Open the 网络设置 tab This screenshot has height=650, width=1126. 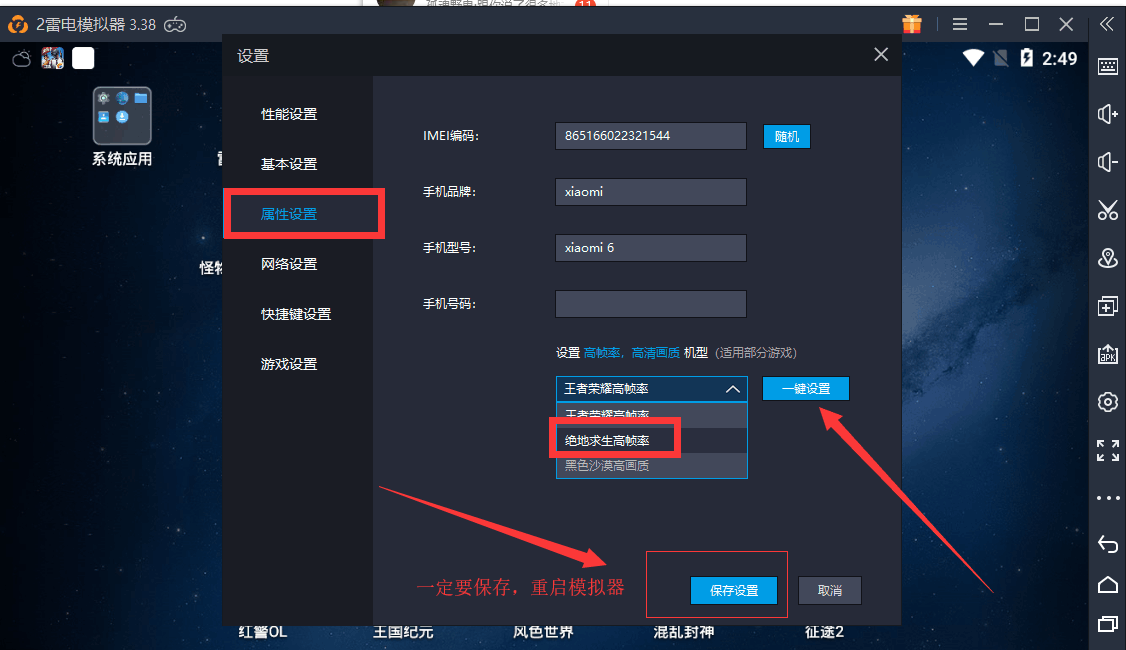coord(289,264)
